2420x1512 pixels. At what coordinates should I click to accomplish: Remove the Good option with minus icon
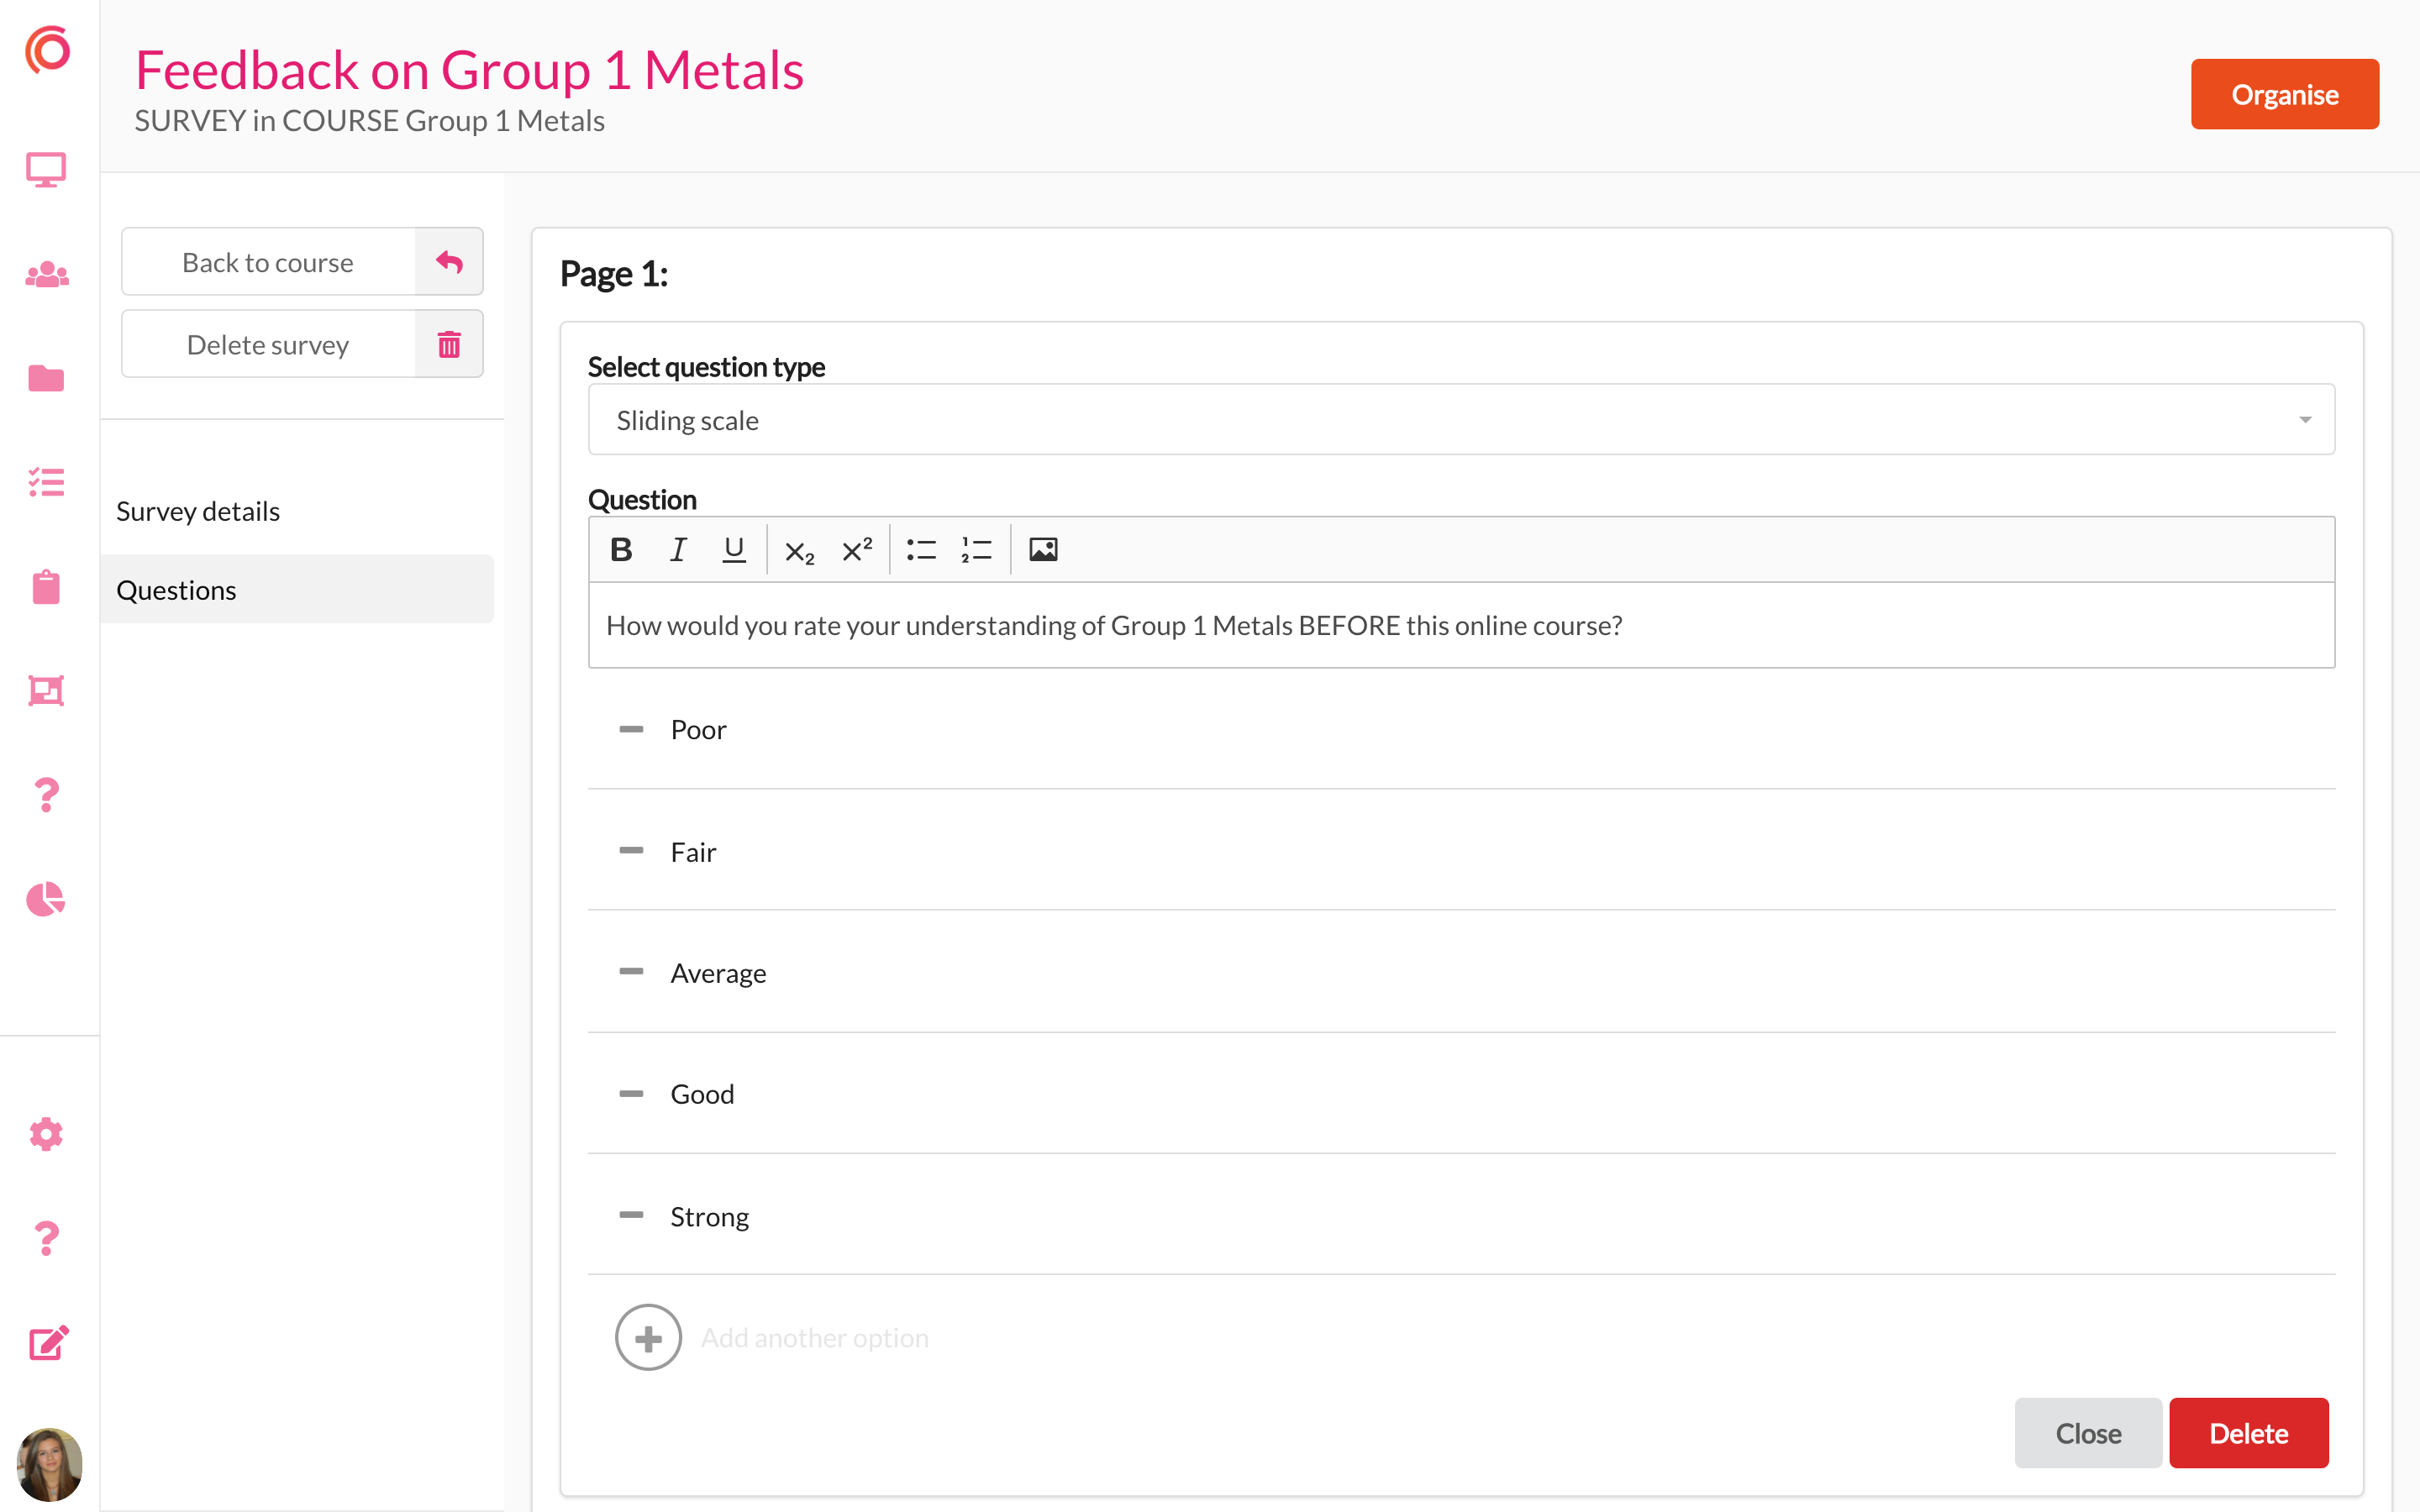pos(631,1094)
